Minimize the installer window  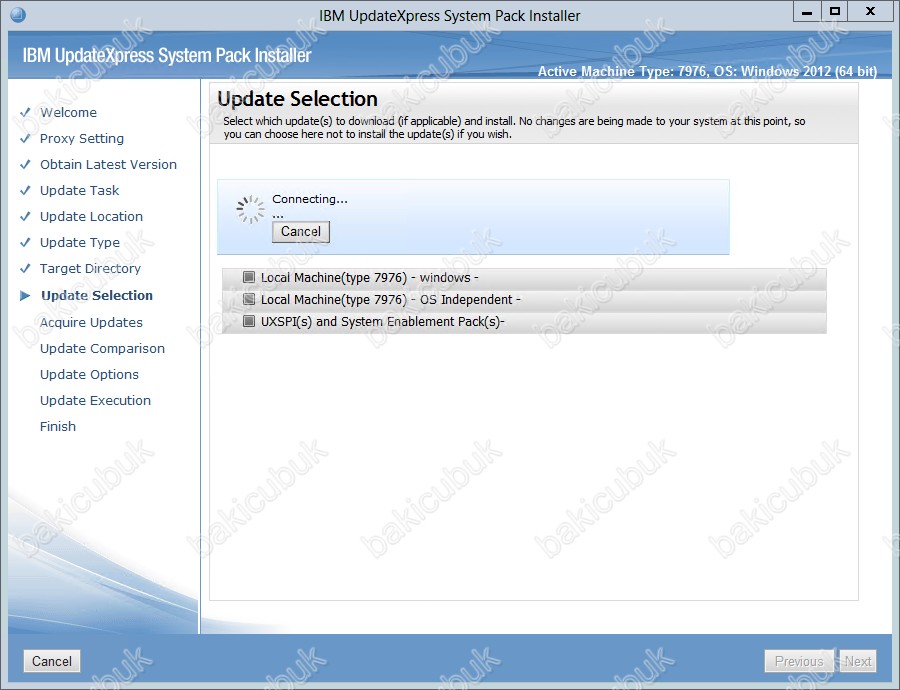coord(807,11)
